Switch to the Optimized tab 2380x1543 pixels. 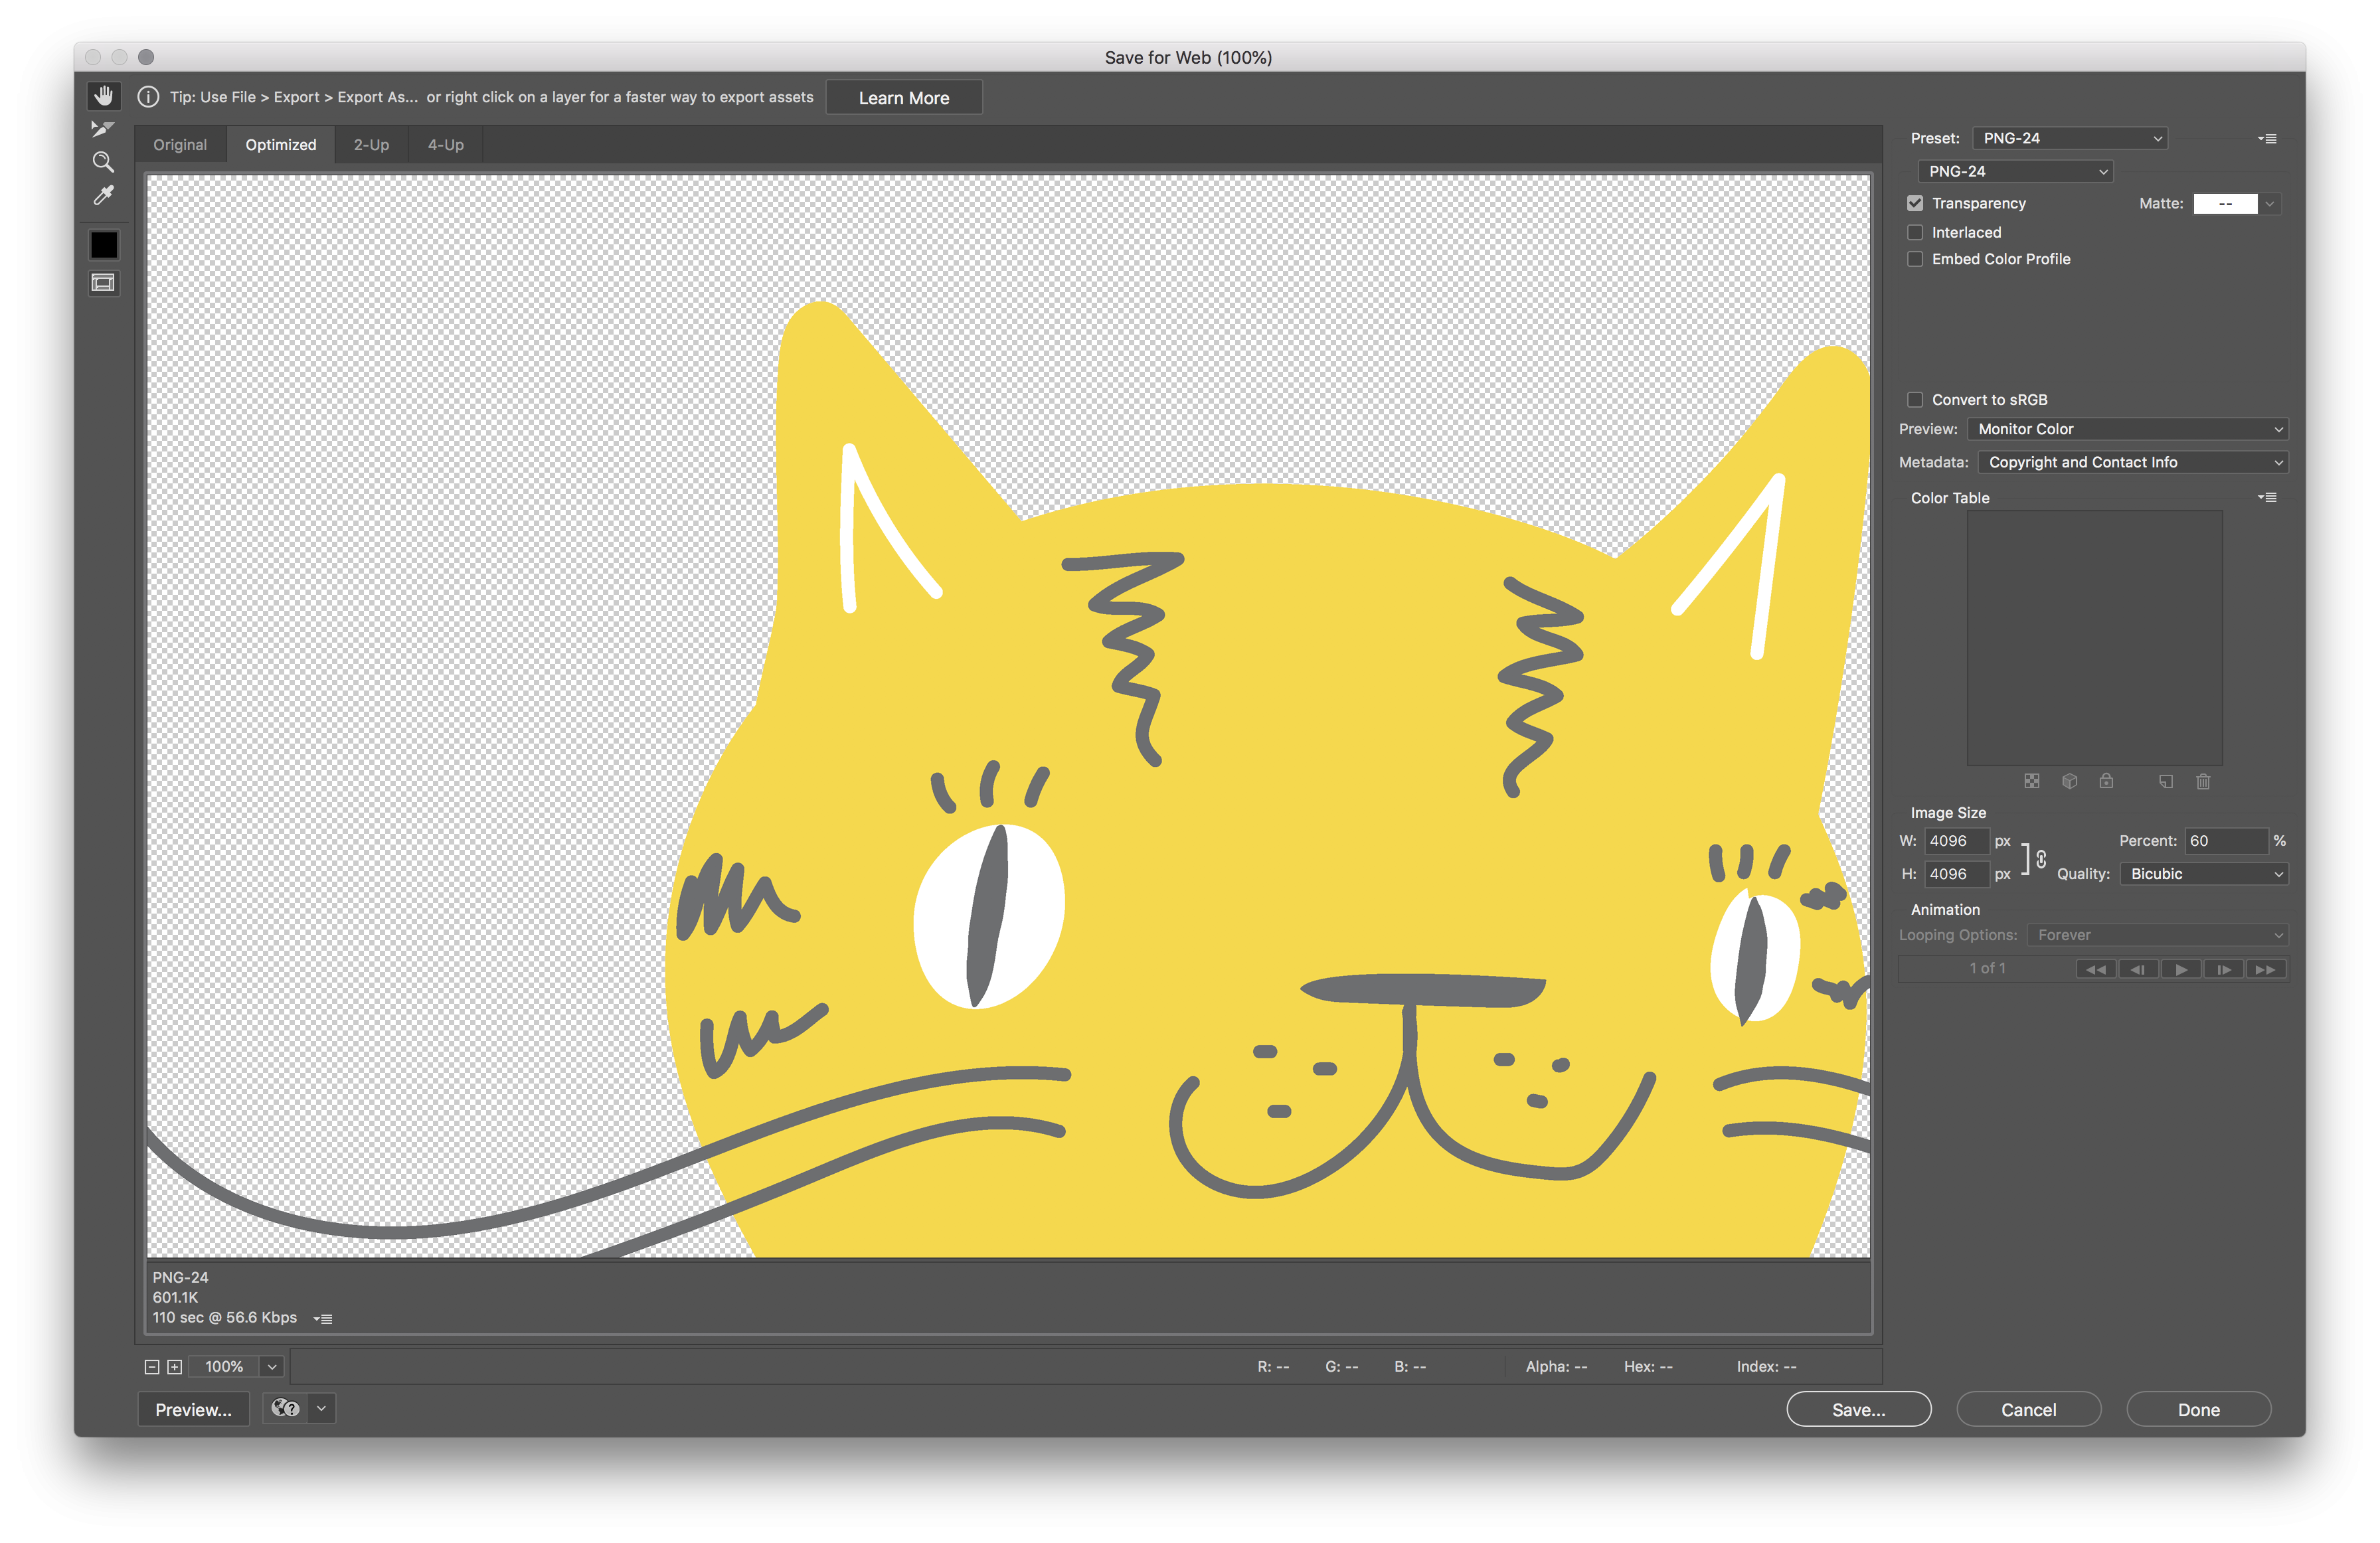click(281, 145)
